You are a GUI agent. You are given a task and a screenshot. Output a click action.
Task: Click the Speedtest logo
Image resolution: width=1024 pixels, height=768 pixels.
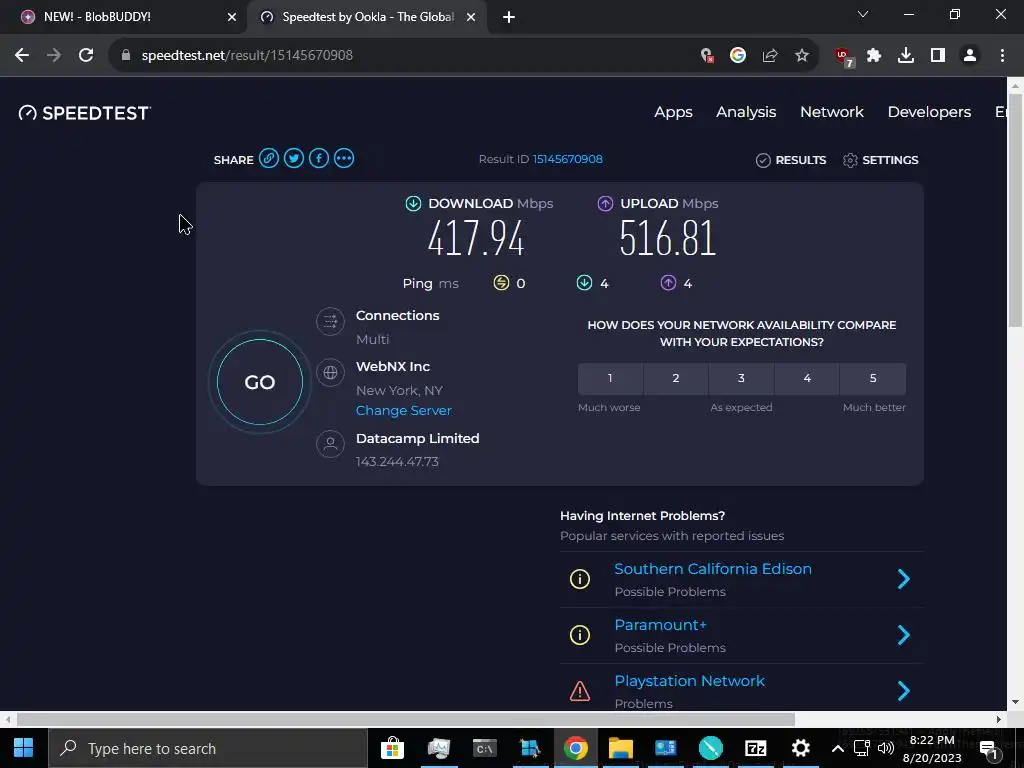pyautogui.click(x=85, y=113)
